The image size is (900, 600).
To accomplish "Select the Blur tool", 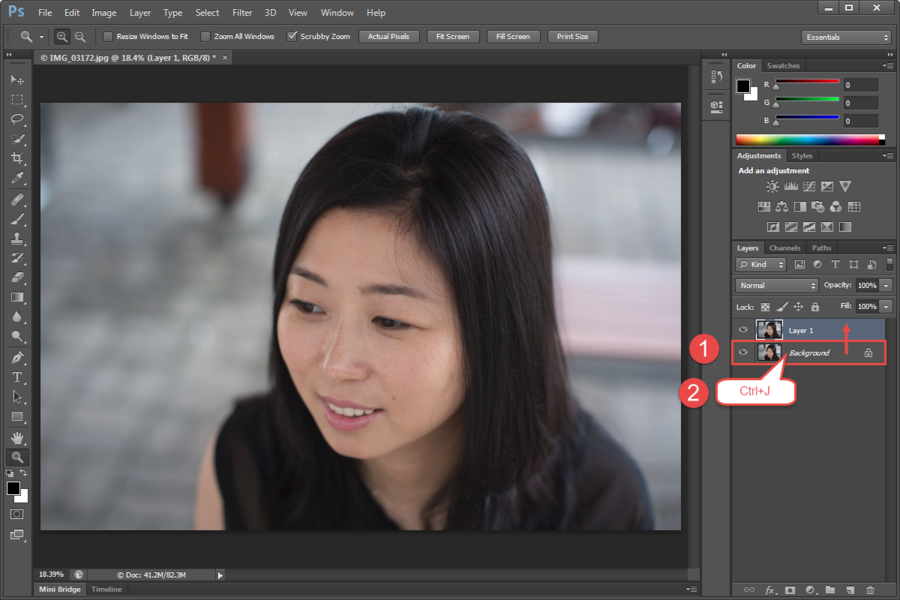I will pyautogui.click(x=17, y=317).
